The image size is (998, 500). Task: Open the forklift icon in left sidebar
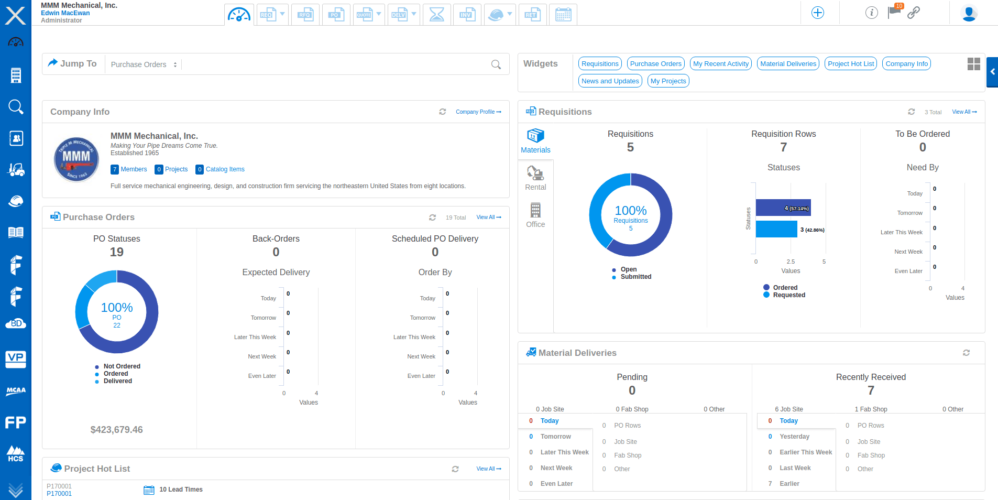click(x=15, y=169)
